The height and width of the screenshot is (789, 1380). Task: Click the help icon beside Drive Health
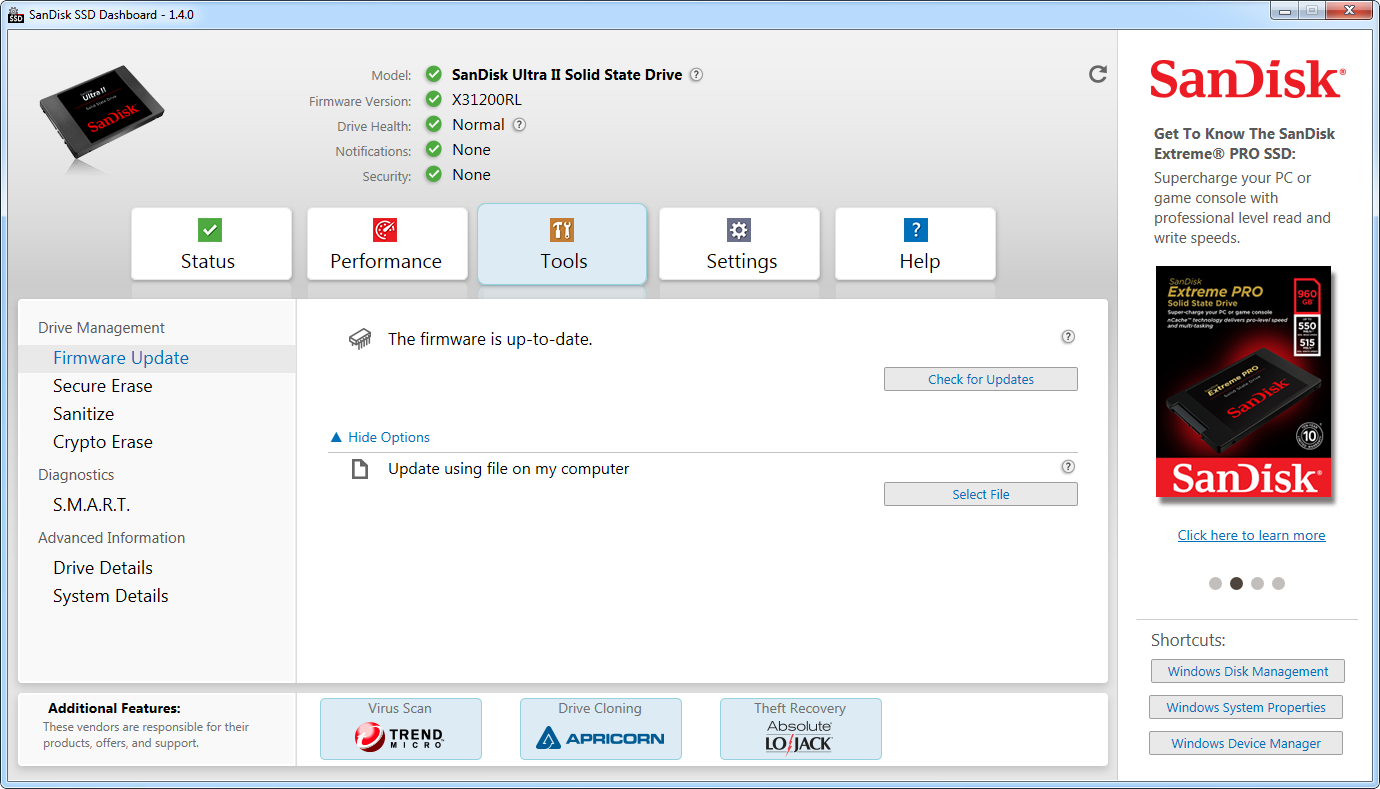pyautogui.click(x=519, y=125)
